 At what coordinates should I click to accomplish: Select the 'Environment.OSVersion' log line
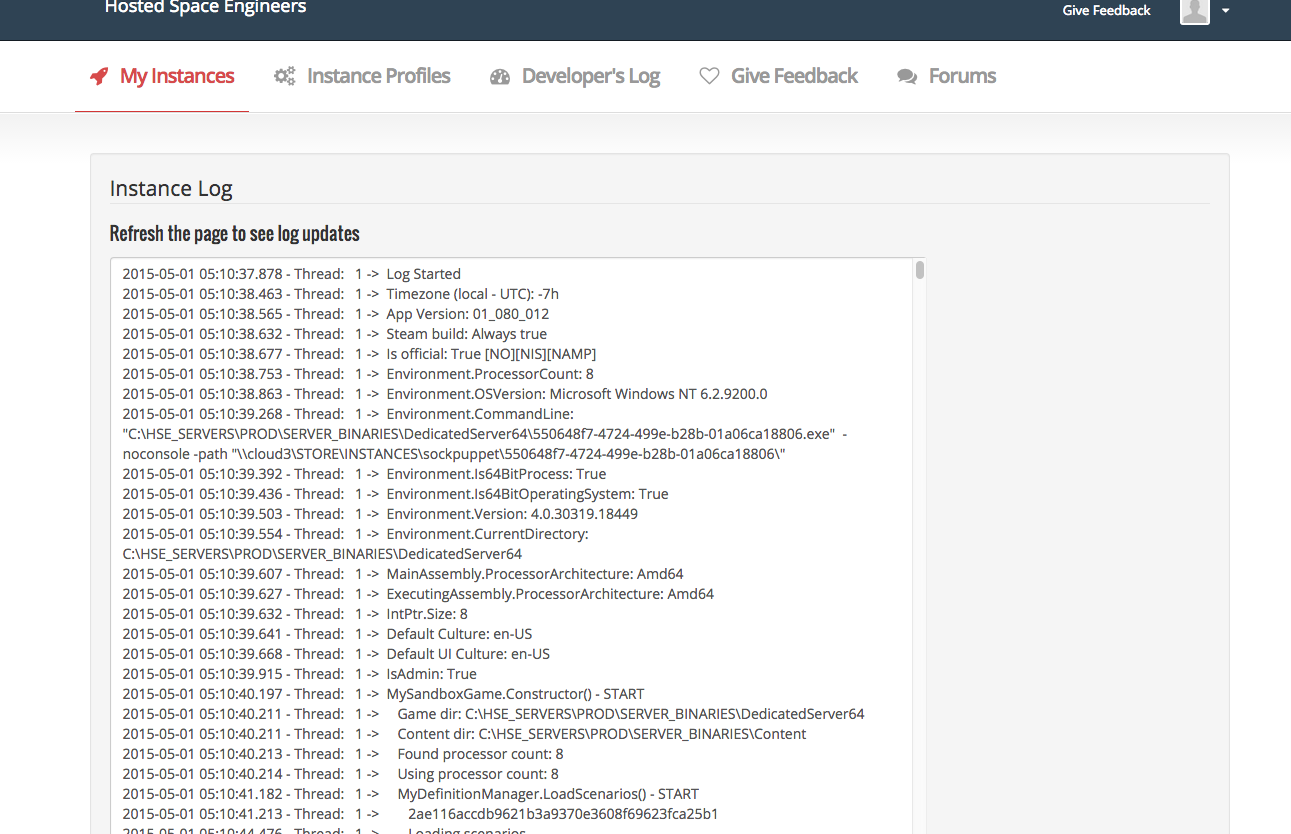click(445, 394)
